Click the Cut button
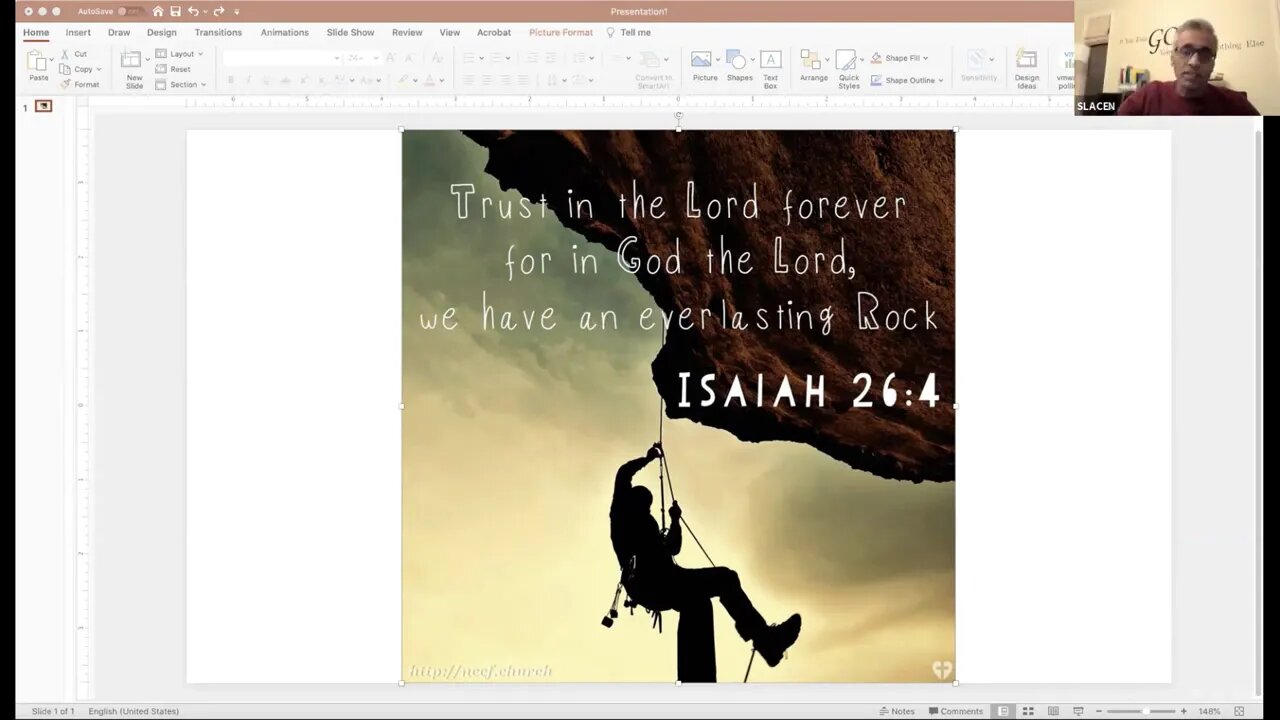1280x720 pixels. coord(74,54)
